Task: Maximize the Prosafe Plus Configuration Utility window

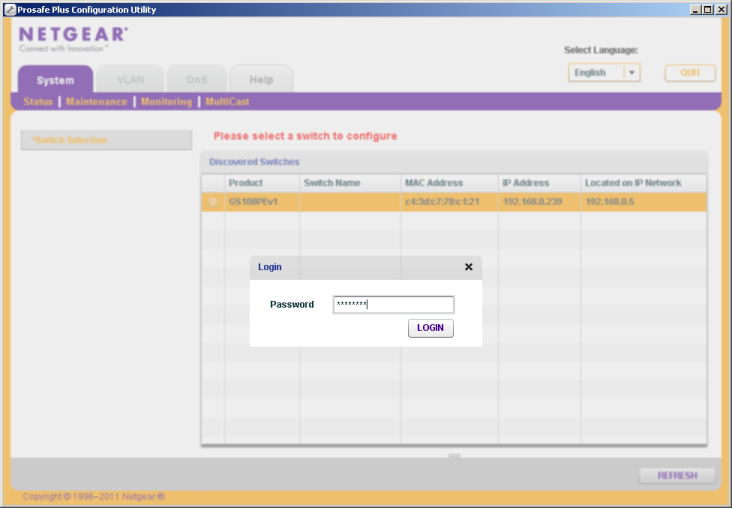Action: point(708,9)
